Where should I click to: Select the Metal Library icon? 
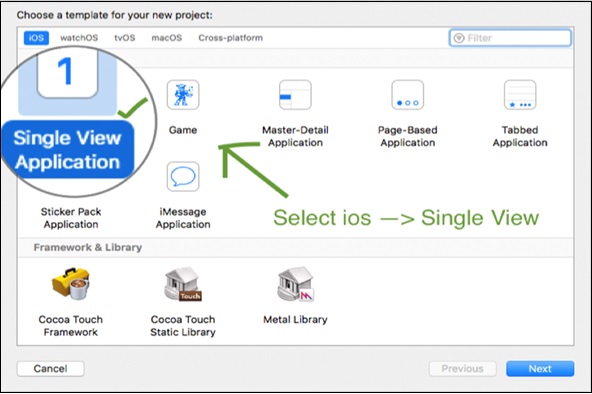(295, 284)
